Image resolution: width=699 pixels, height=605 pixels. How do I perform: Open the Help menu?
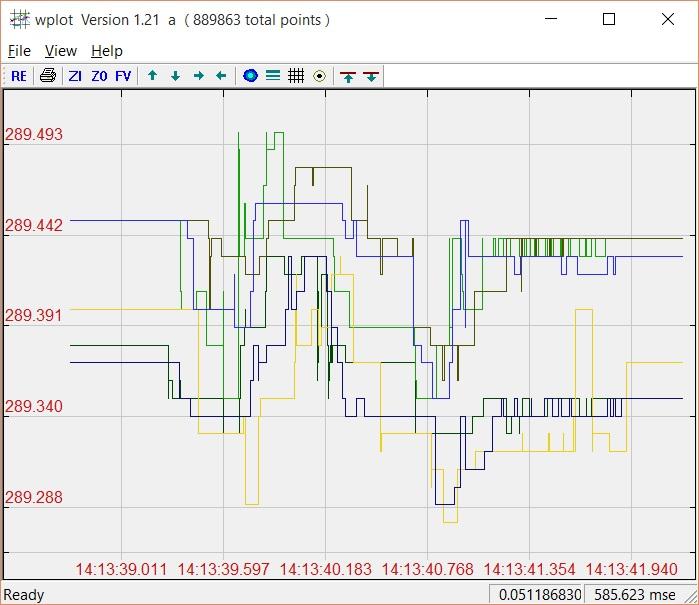(x=107, y=51)
